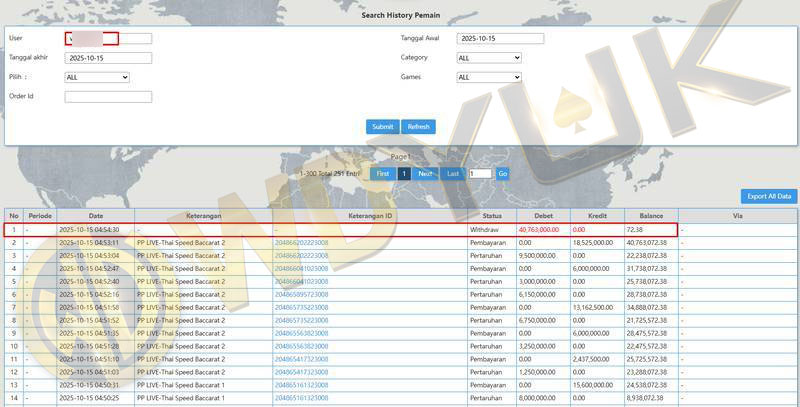Click the User input field
This screenshot has height=407, width=800.
pos(108,39)
